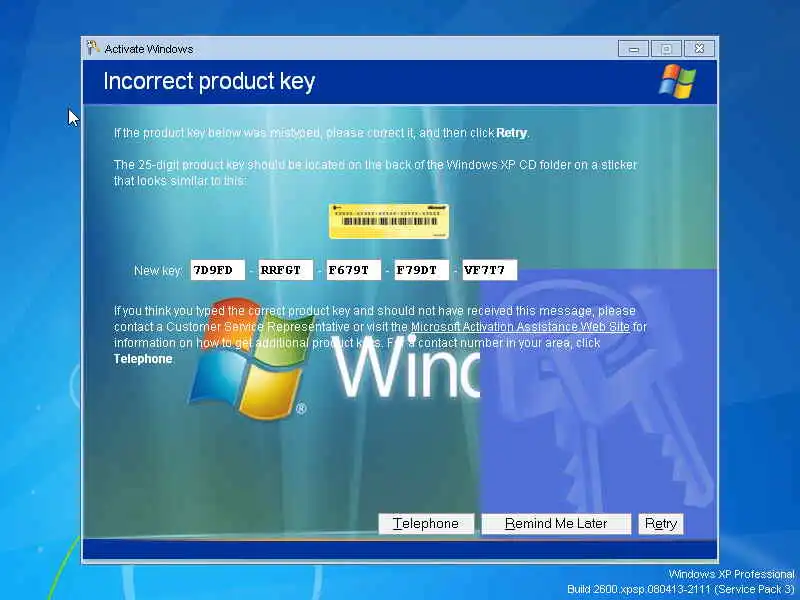Click the 'Incorrect product key' heading
Viewport: 800px width, 600px height.
pyautogui.click(x=209, y=82)
